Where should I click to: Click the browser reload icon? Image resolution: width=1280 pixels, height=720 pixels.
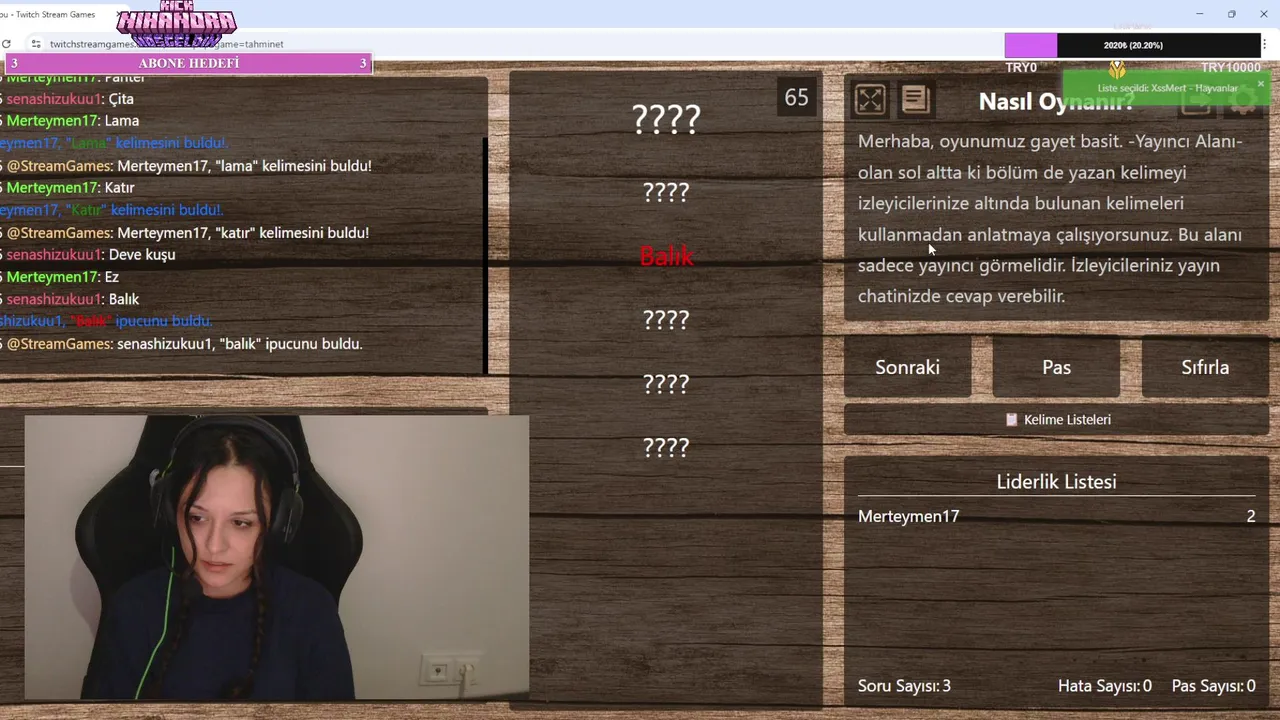[x=7, y=44]
